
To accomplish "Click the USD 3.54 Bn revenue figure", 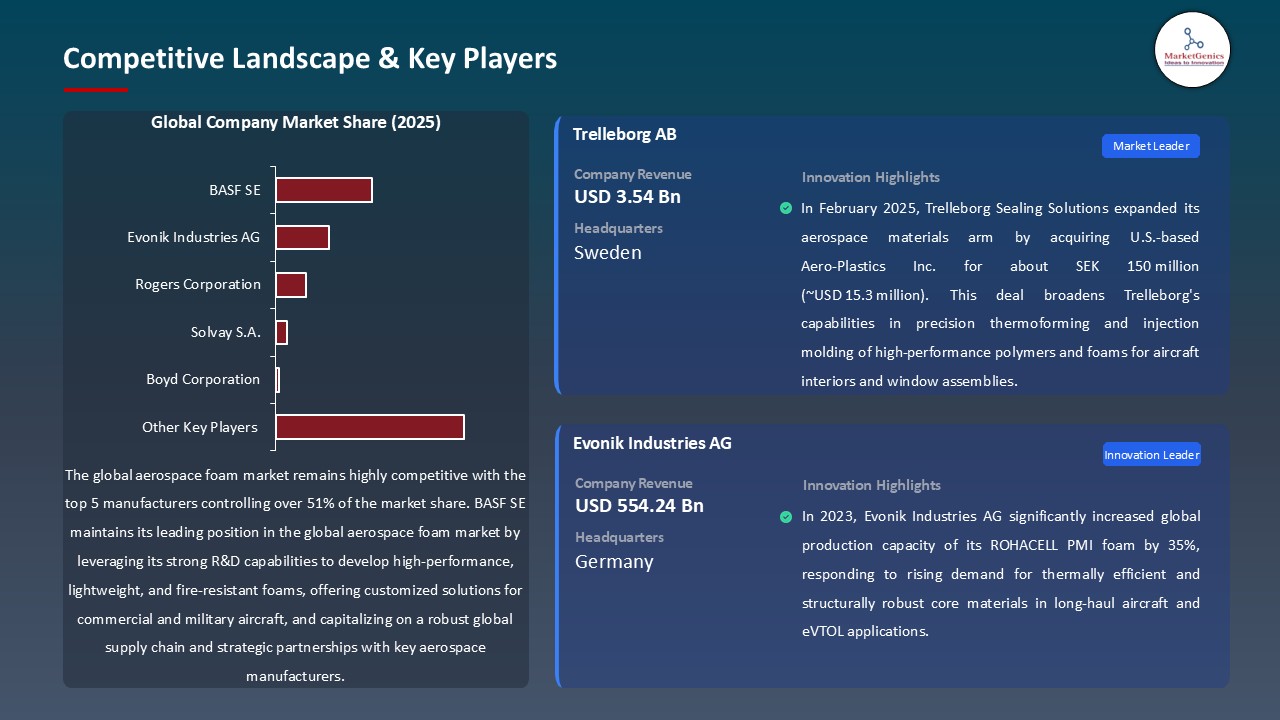I will pyautogui.click(x=627, y=197).
